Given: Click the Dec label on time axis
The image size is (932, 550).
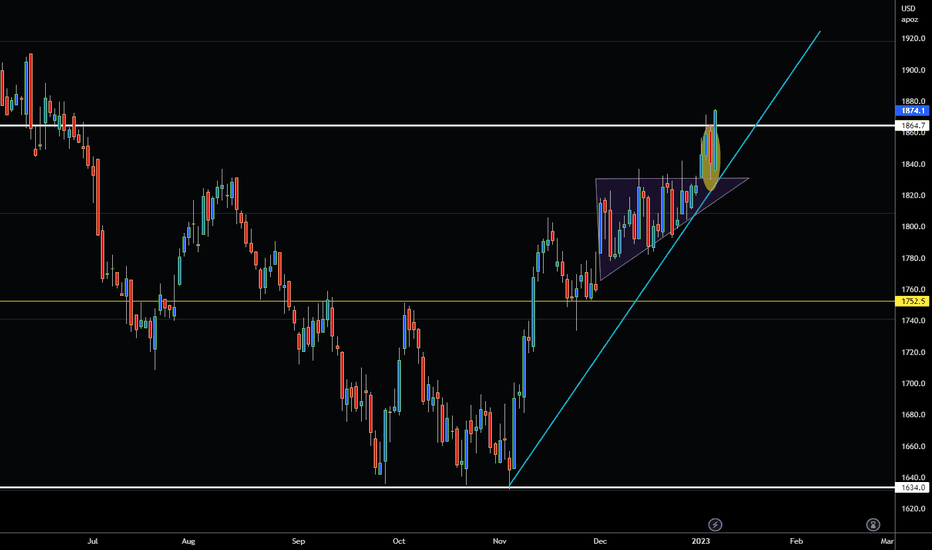Looking at the screenshot, I should 600,541.
